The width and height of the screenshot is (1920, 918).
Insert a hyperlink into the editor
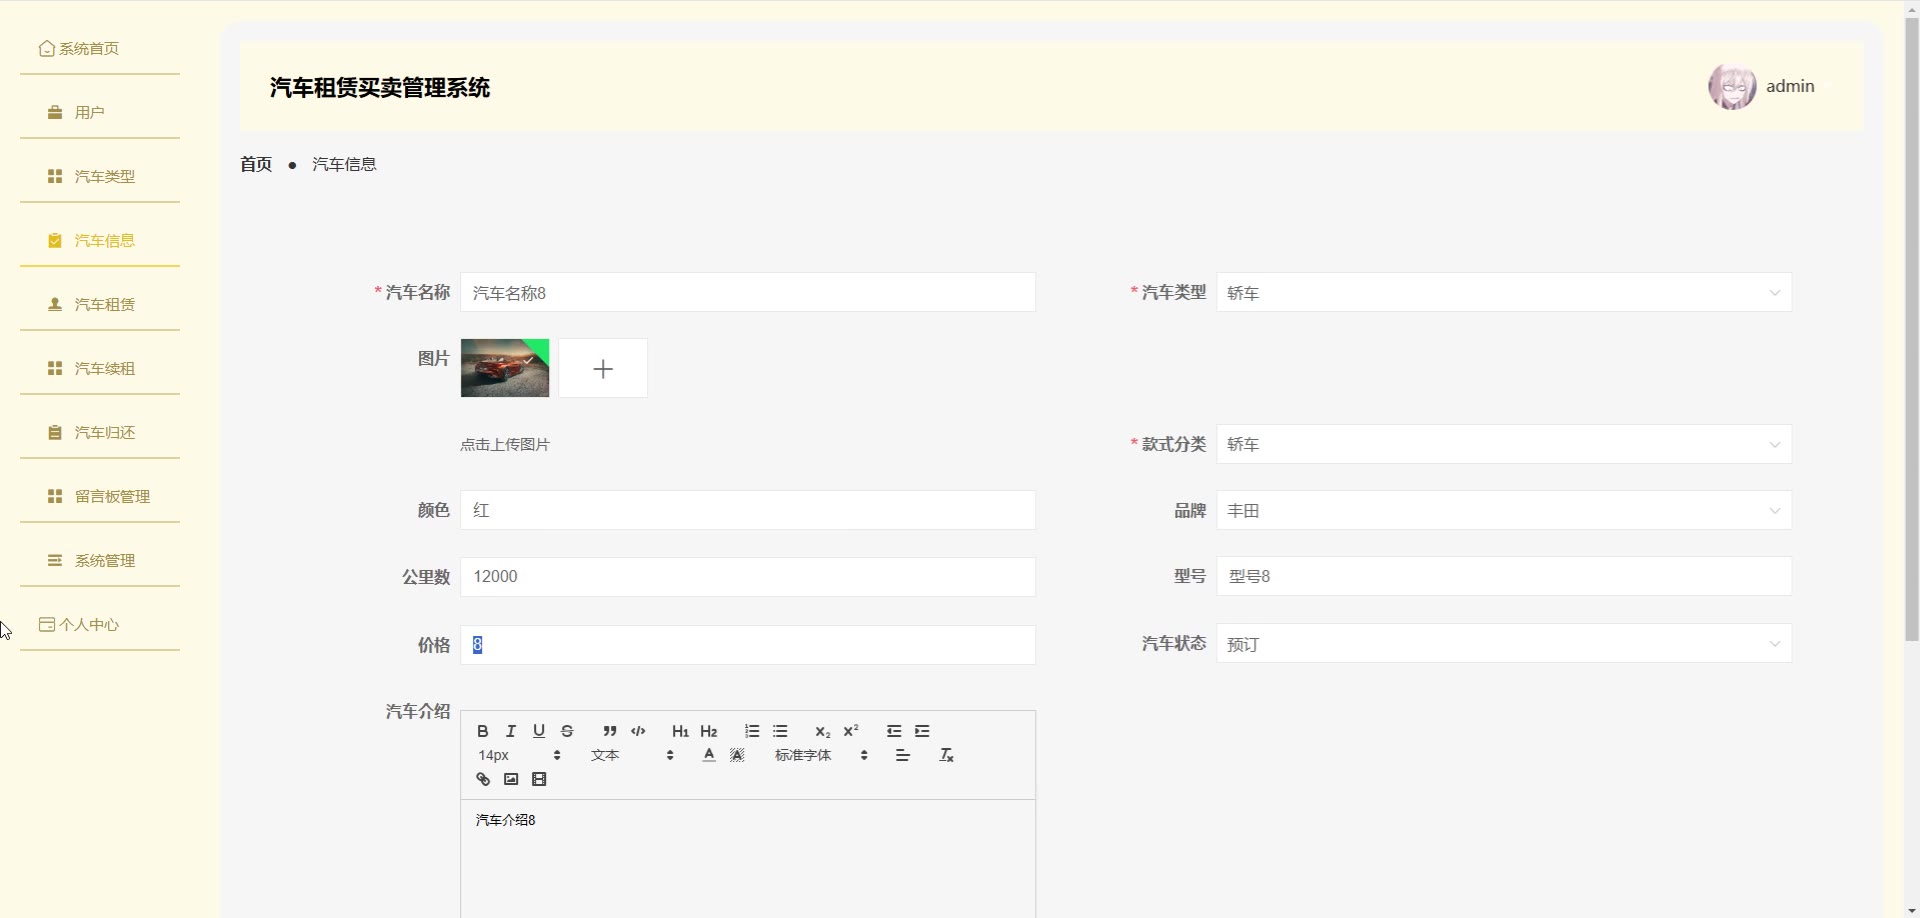tap(483, 779)
